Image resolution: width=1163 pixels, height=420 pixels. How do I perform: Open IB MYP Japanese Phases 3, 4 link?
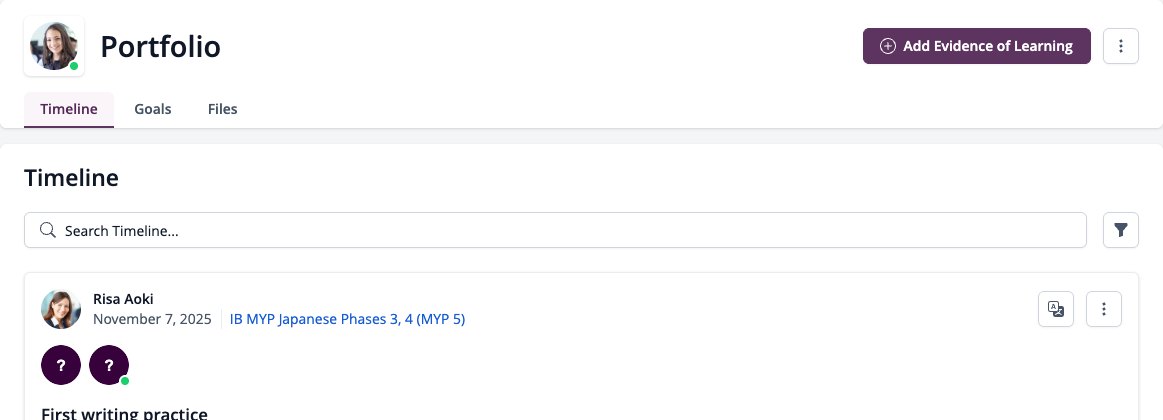point(347,319)
